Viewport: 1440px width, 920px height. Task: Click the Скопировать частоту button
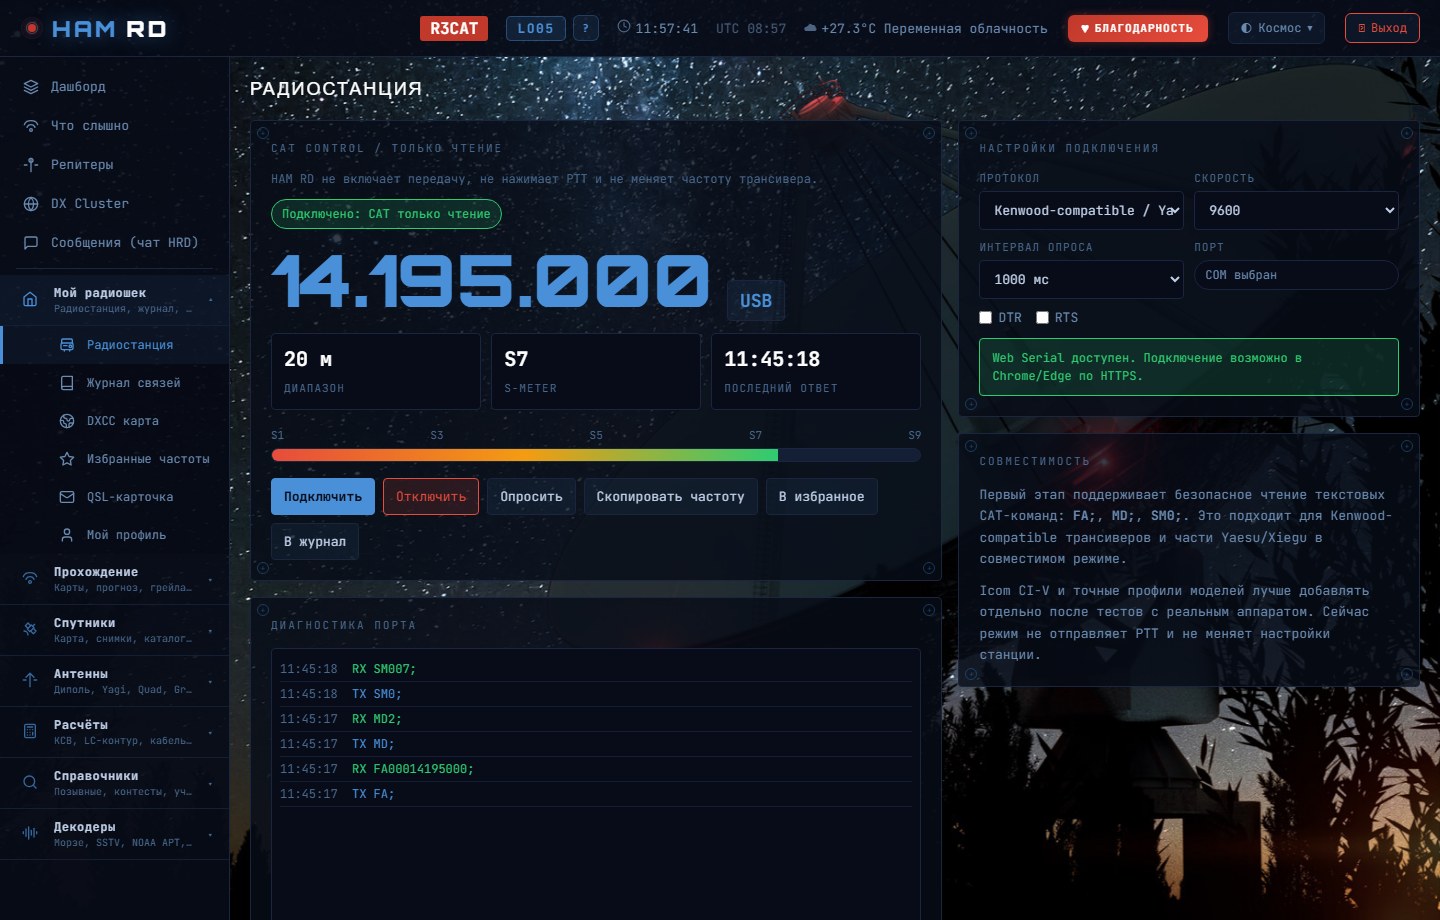point(670,497)
